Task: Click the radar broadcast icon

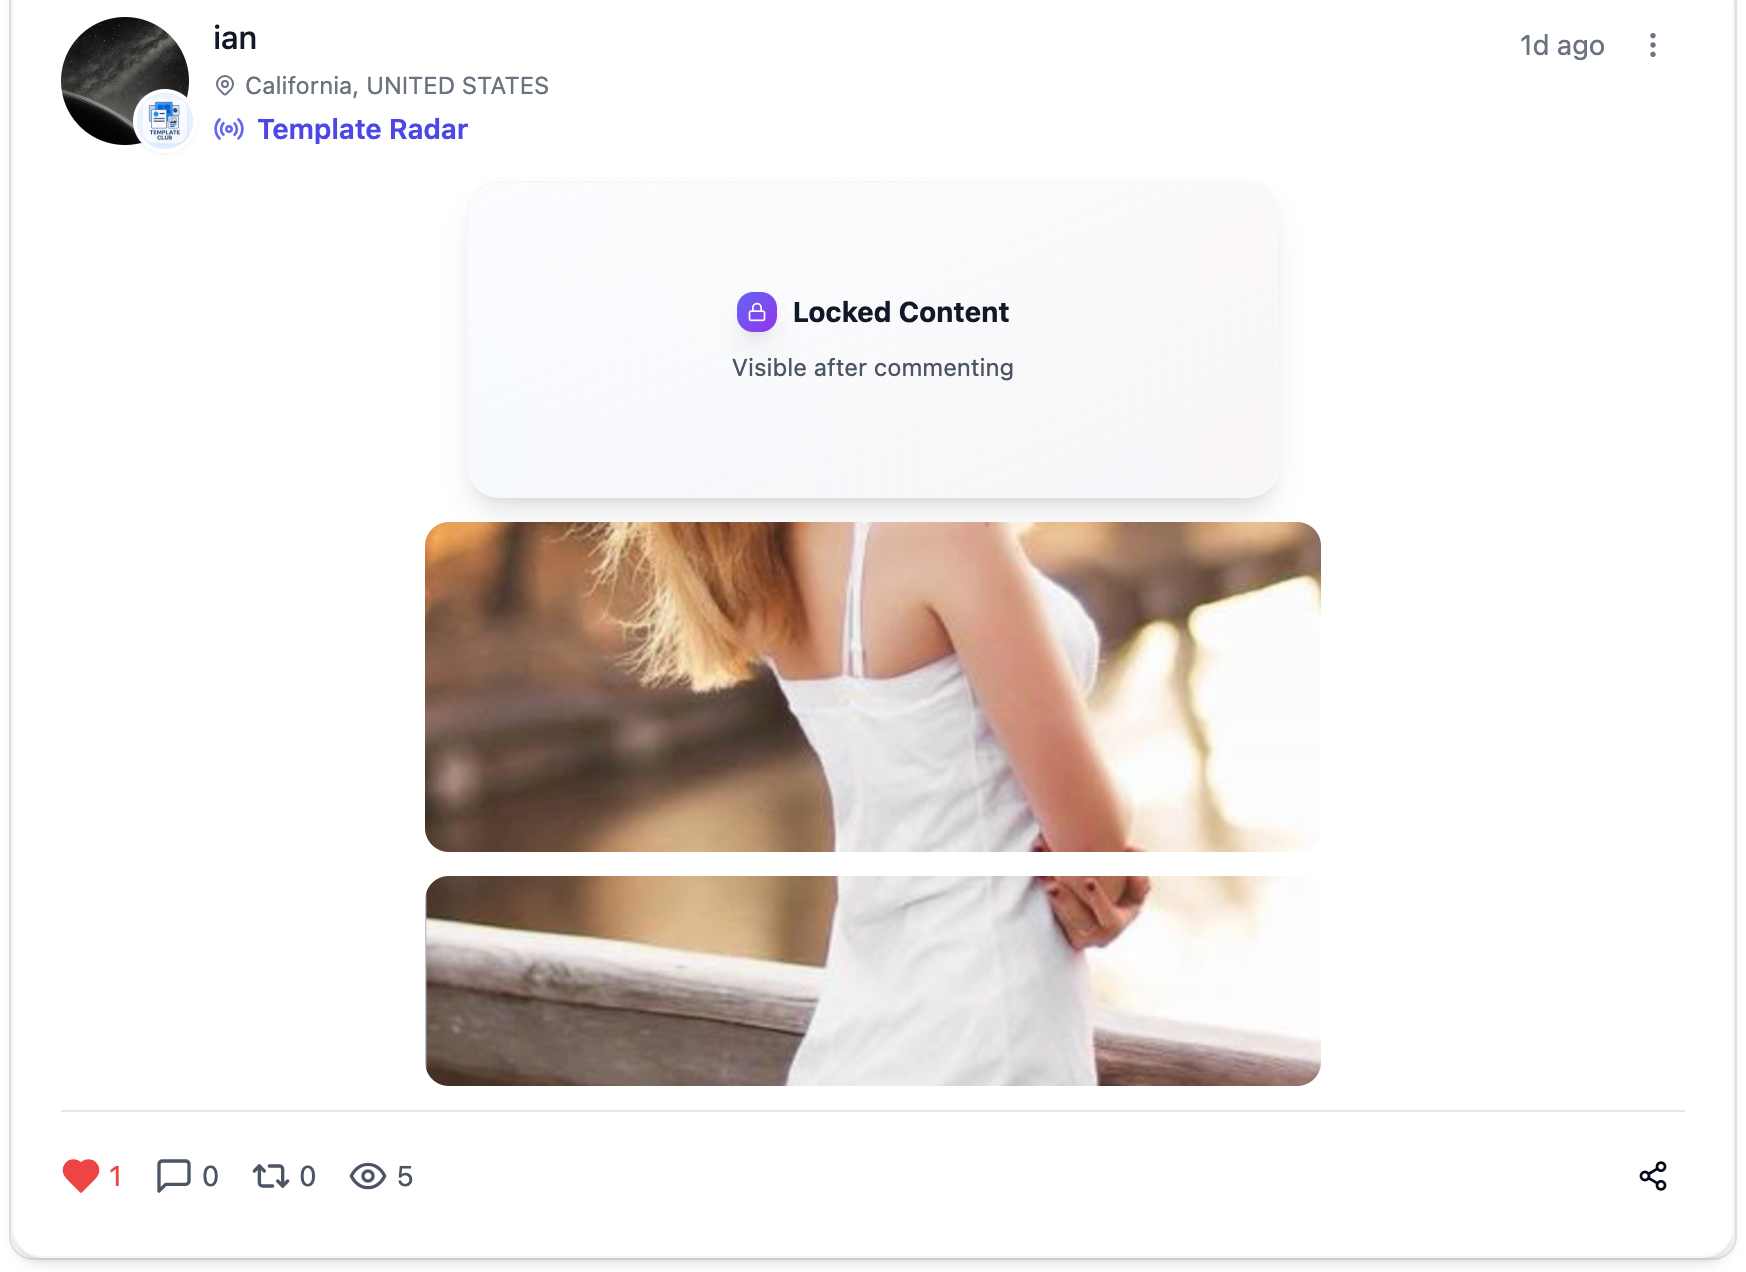Action: (x=229, y=129)
